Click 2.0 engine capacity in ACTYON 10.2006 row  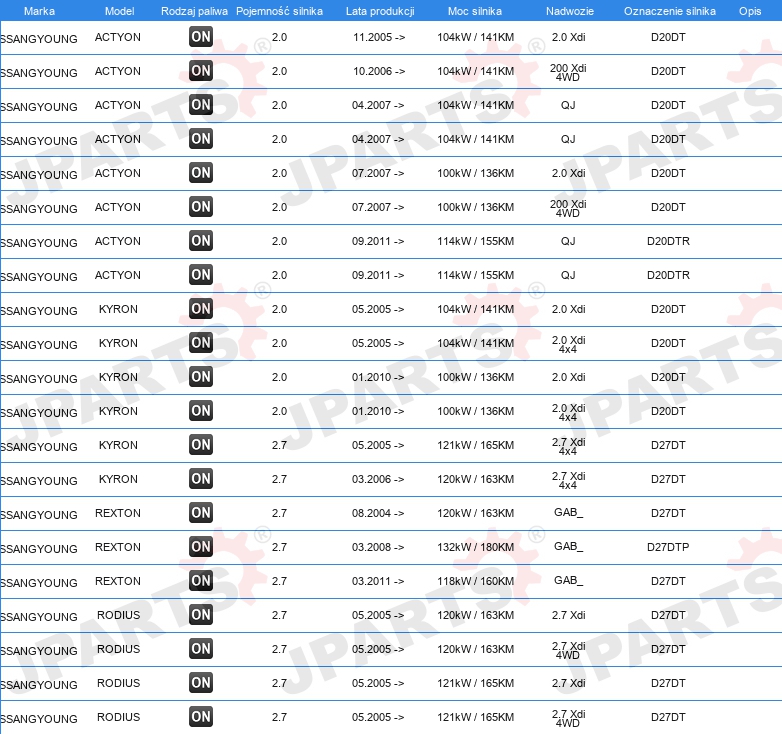(x=279, y=71)
